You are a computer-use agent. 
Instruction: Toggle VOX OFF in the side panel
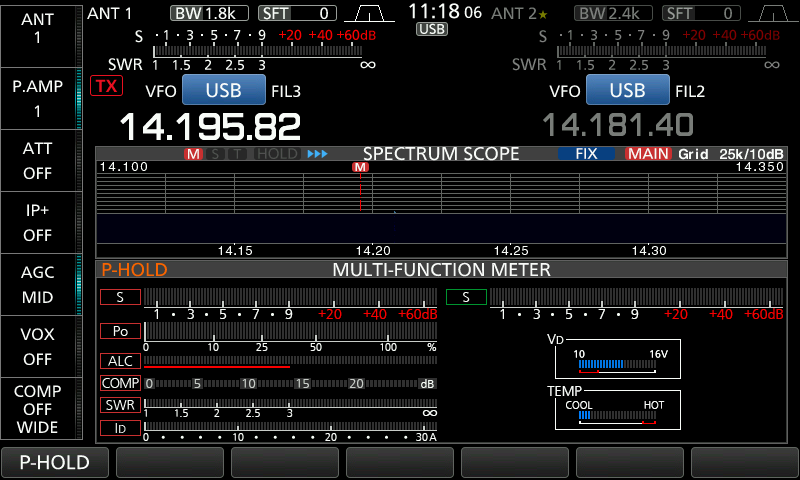[x=38, y=346]
